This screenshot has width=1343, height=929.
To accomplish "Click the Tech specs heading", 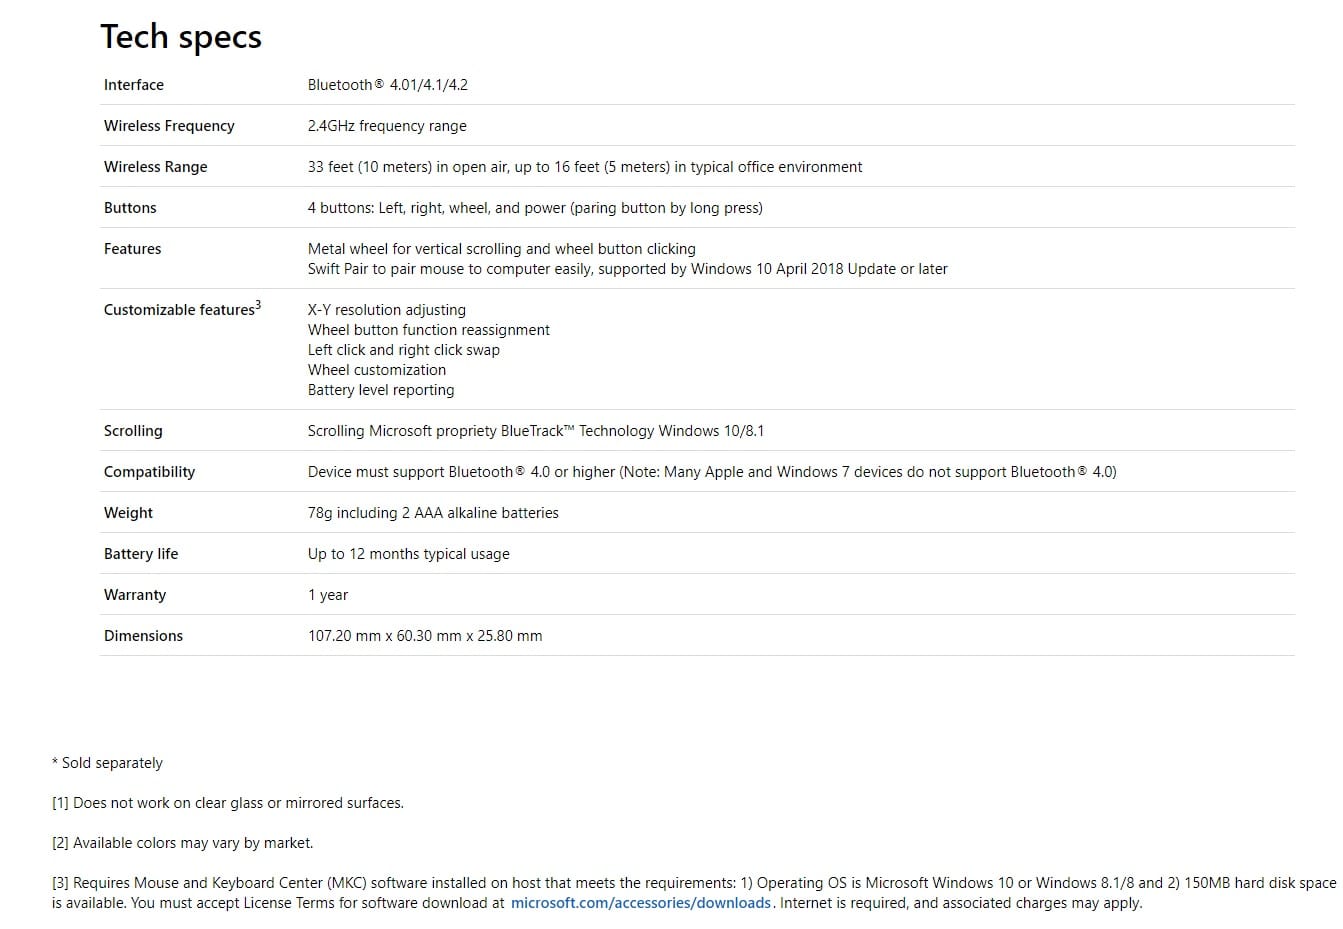I will (x=181, y=37).
